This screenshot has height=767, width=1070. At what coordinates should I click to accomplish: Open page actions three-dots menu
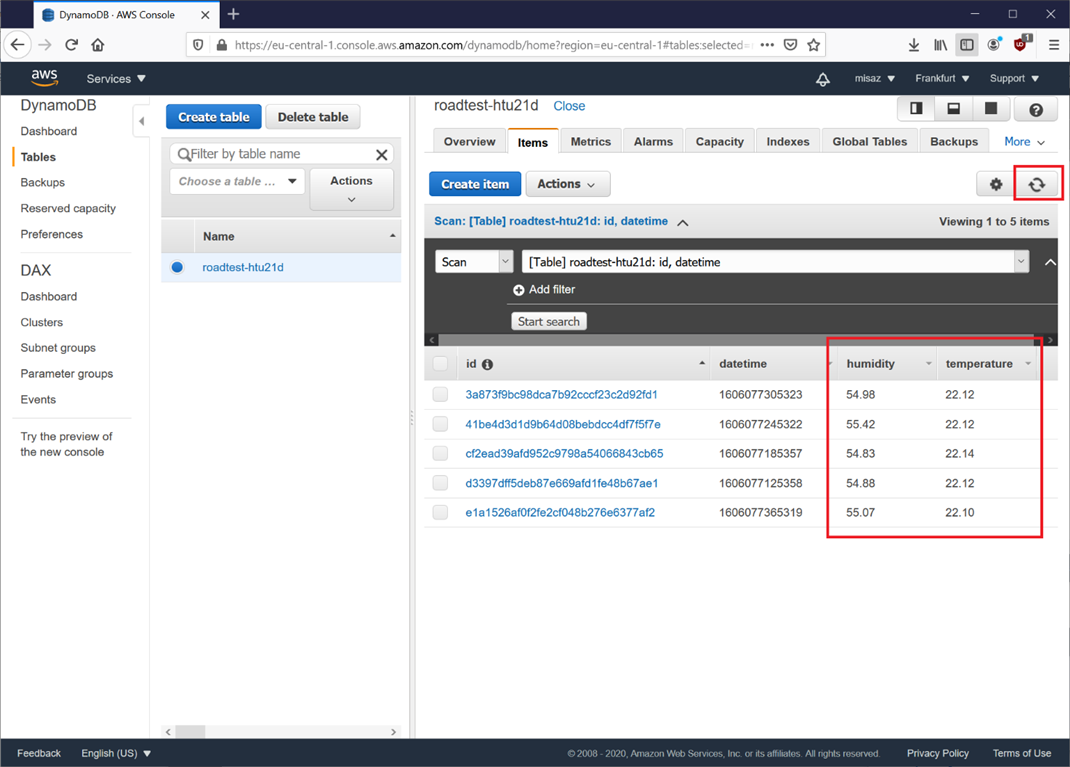[x=767, y=45]
